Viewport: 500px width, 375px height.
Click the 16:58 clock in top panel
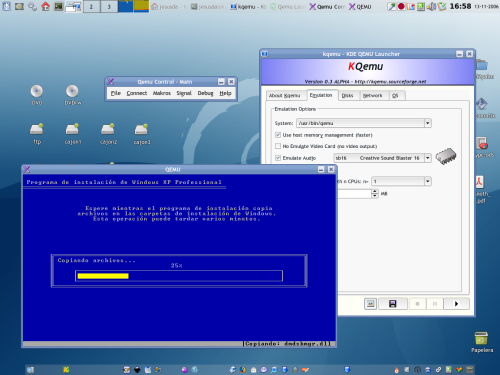point(460,6)
